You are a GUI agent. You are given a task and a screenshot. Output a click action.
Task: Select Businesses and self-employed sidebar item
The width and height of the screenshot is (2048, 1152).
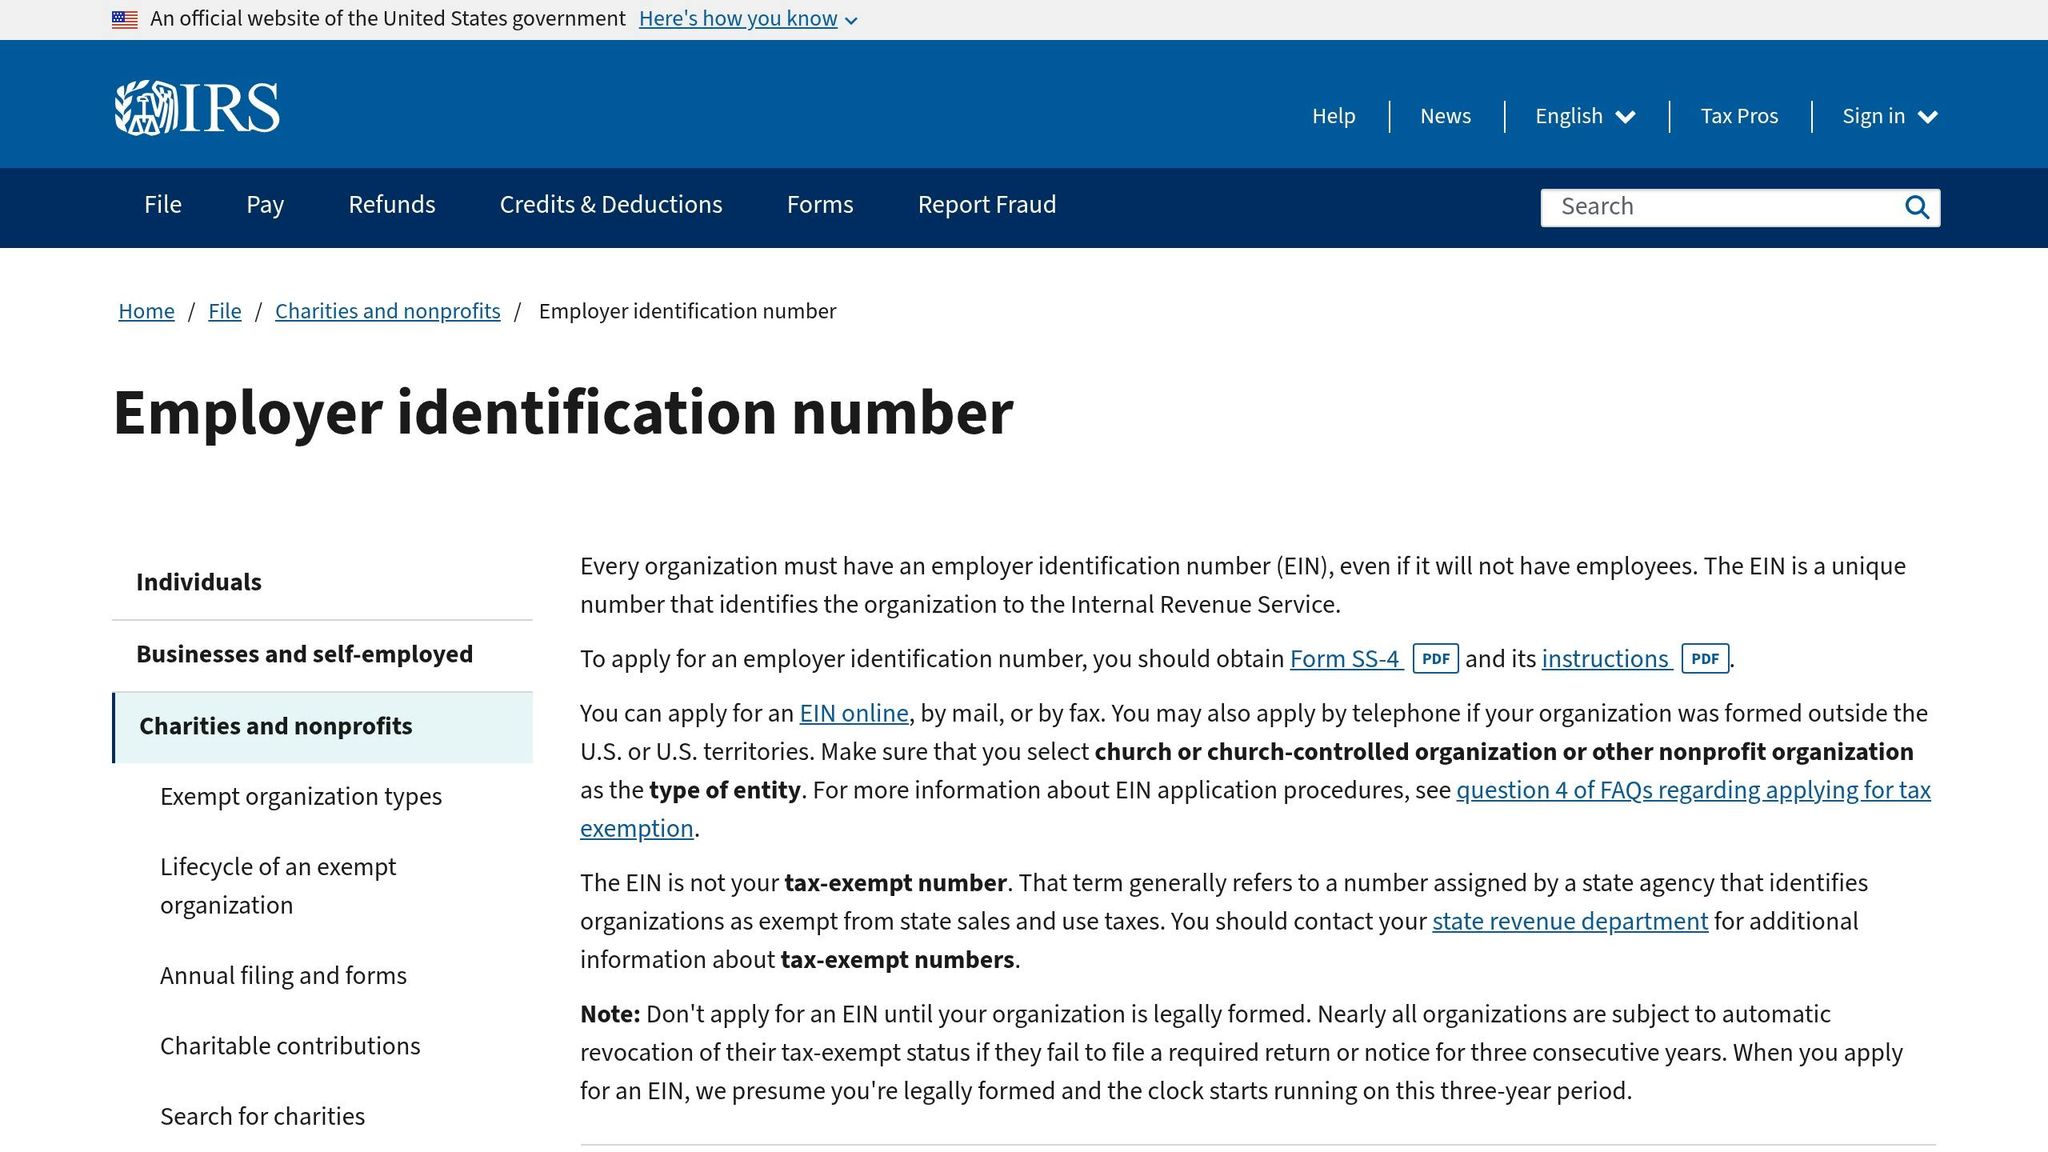(x=322, y=655)
